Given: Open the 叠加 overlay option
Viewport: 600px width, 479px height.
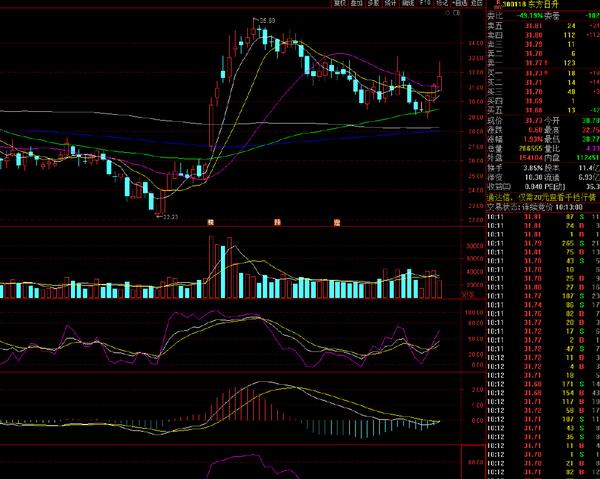Looking at the screenshot, I should pyautogui.click(x=357, y=3).
